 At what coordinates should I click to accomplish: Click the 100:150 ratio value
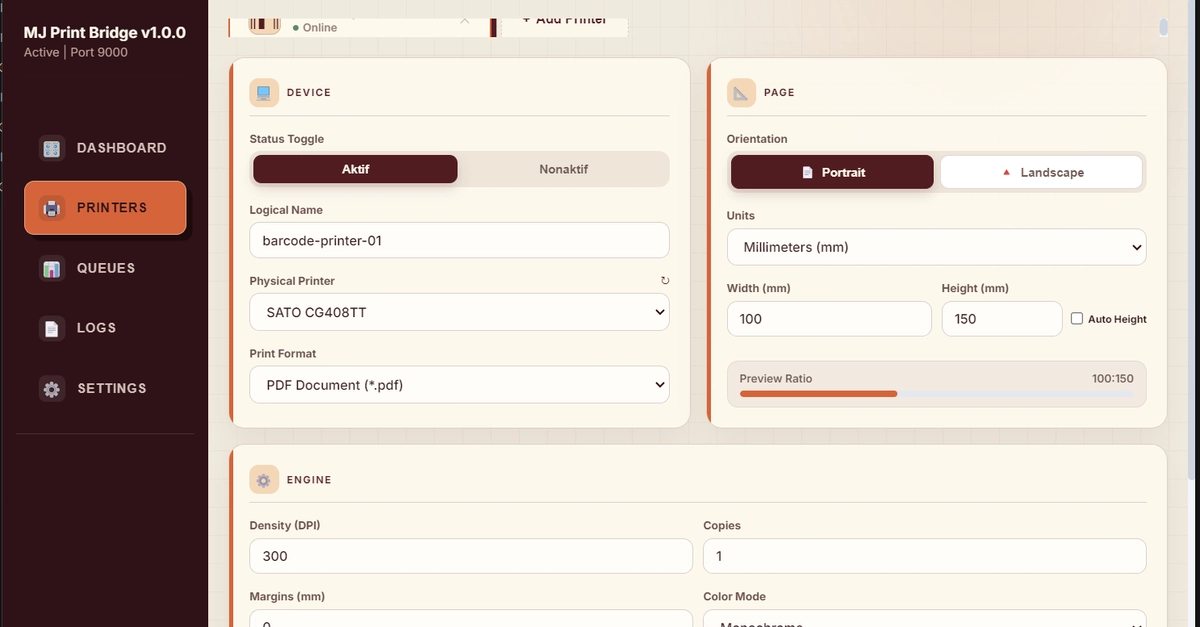1113,379
